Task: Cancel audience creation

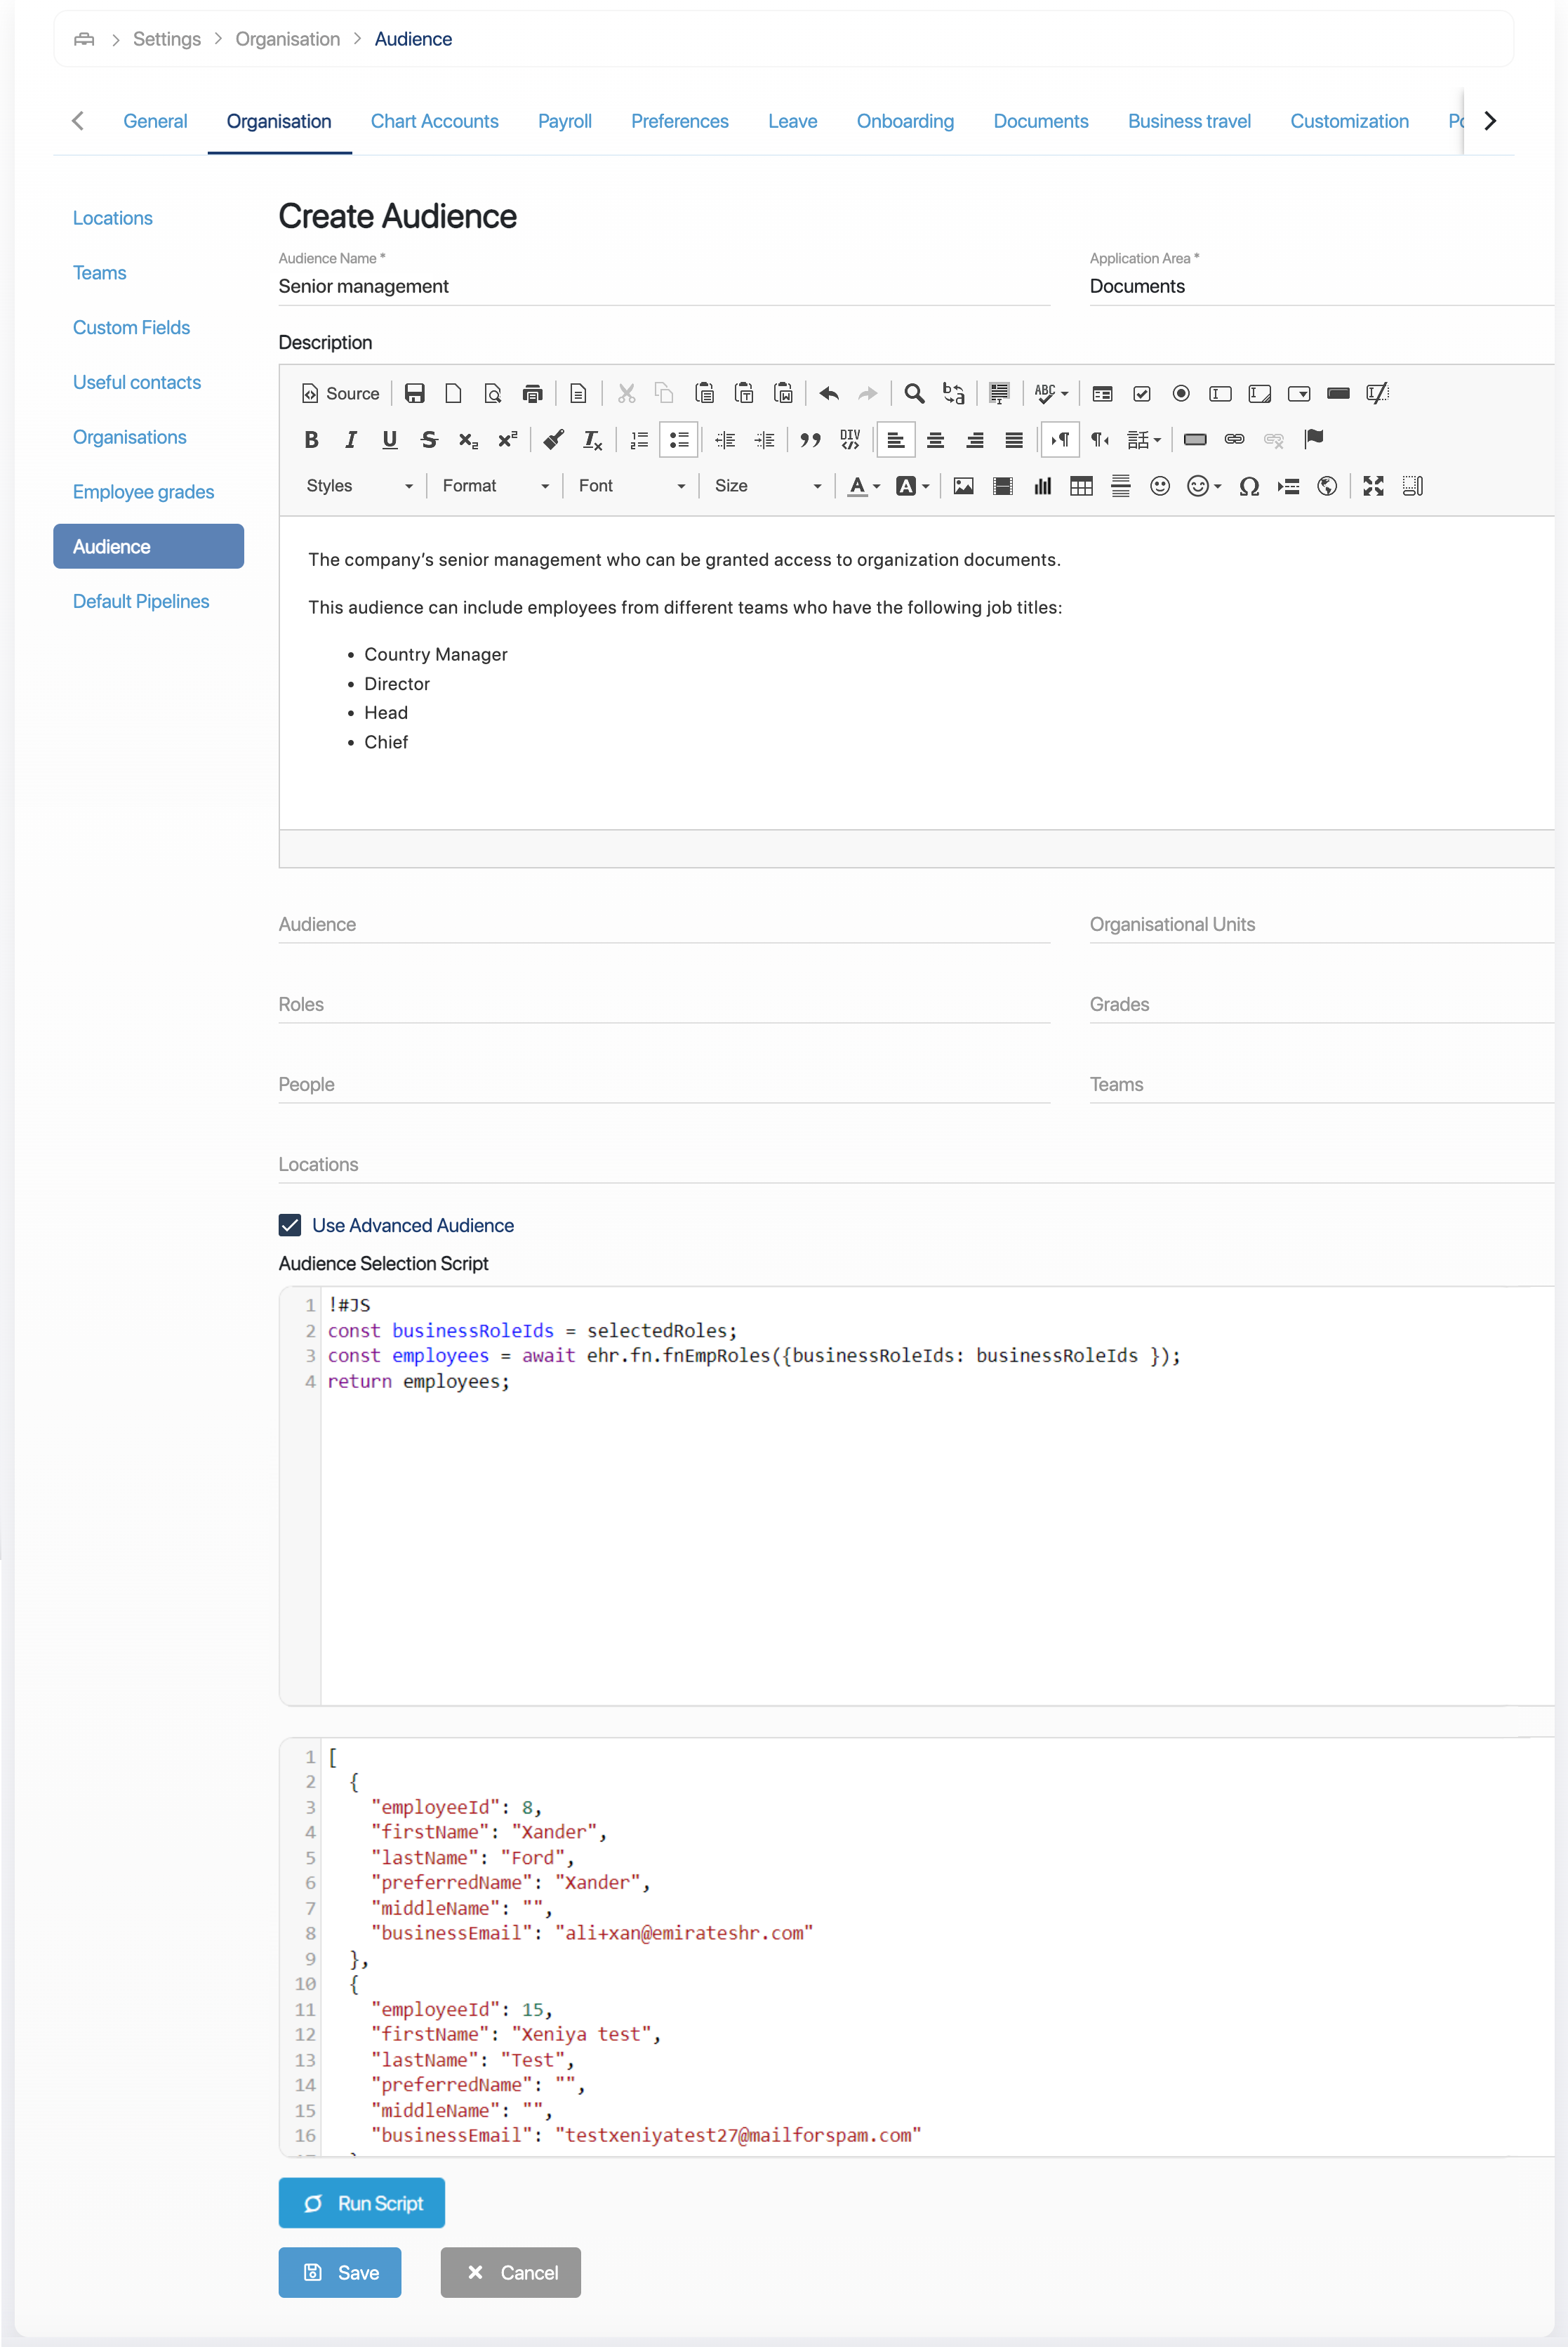Action: tap(510, 2272)
